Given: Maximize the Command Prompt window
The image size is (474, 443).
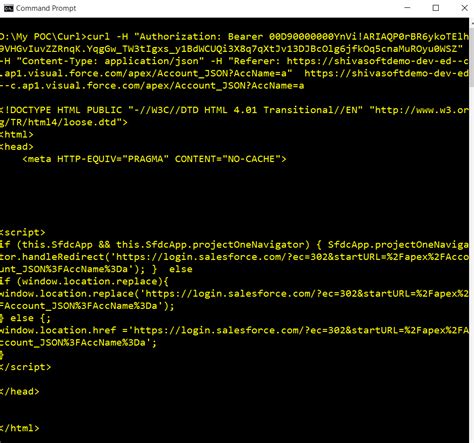Looking at the screenshot, I should [435, 8].
